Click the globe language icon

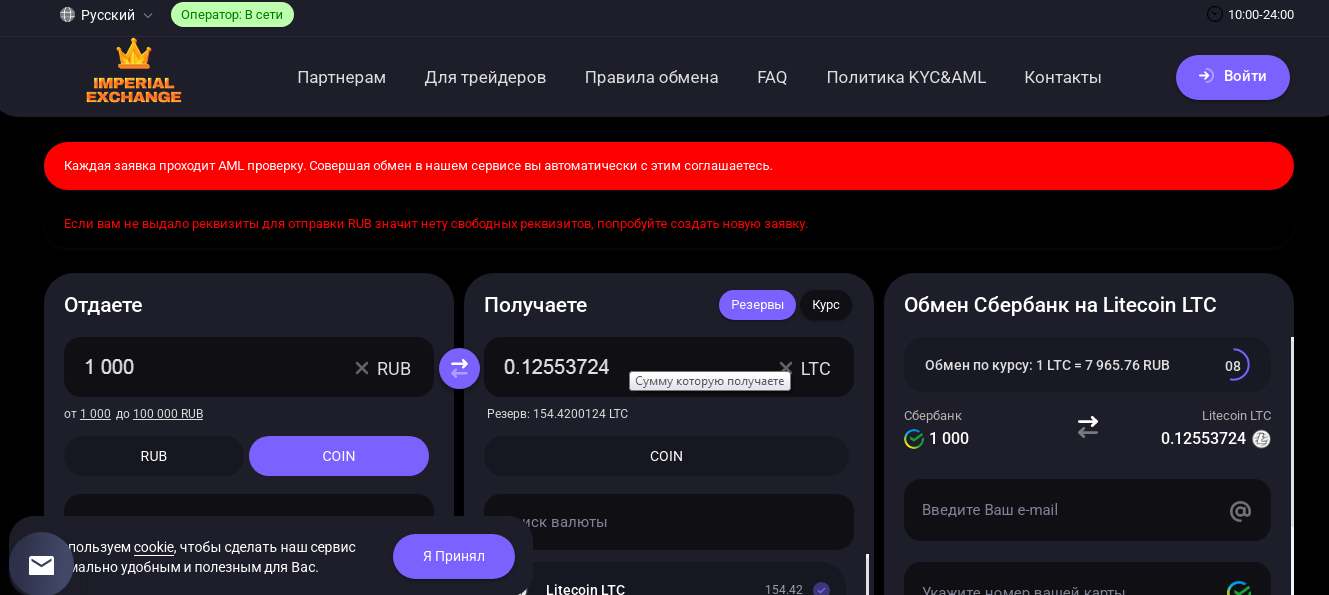pos(68,15)
